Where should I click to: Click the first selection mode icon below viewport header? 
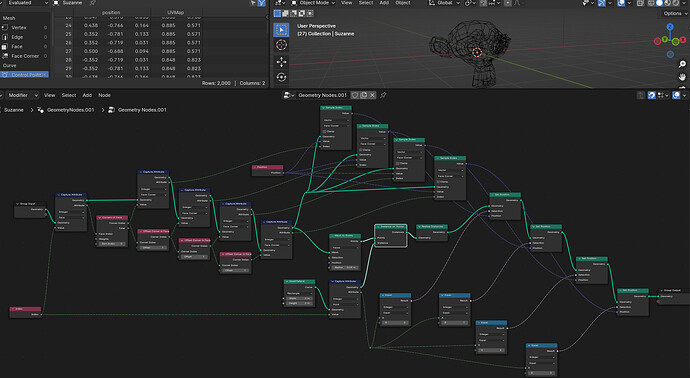click(277, 14)
